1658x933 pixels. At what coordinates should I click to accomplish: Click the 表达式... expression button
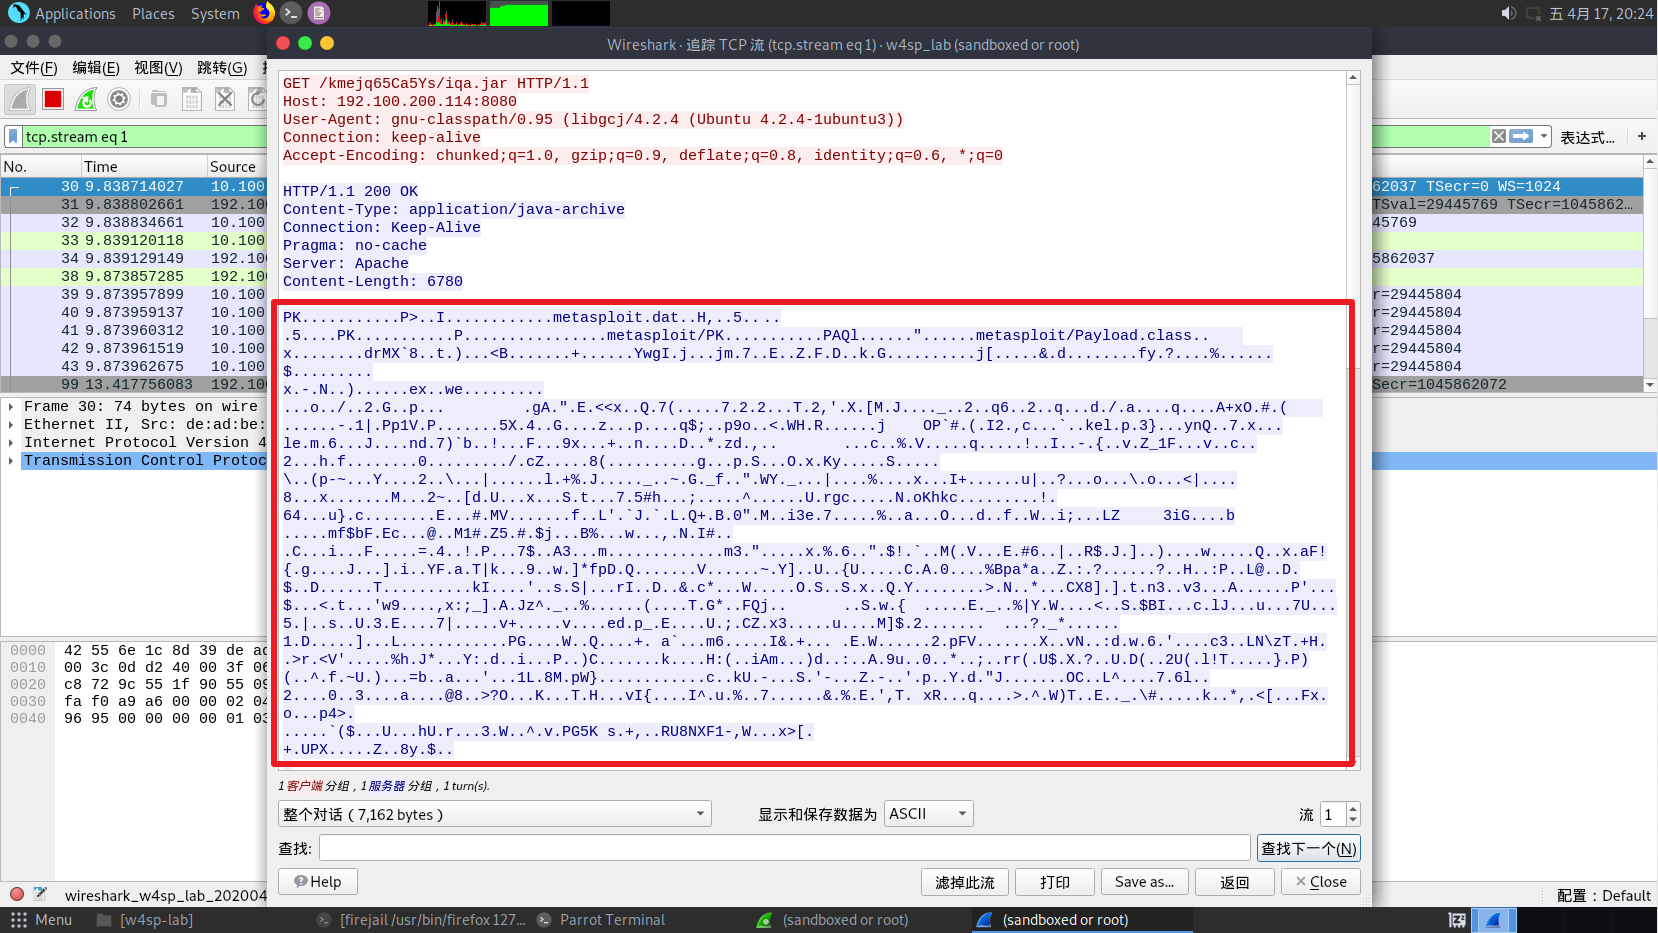click(1588, 137)
